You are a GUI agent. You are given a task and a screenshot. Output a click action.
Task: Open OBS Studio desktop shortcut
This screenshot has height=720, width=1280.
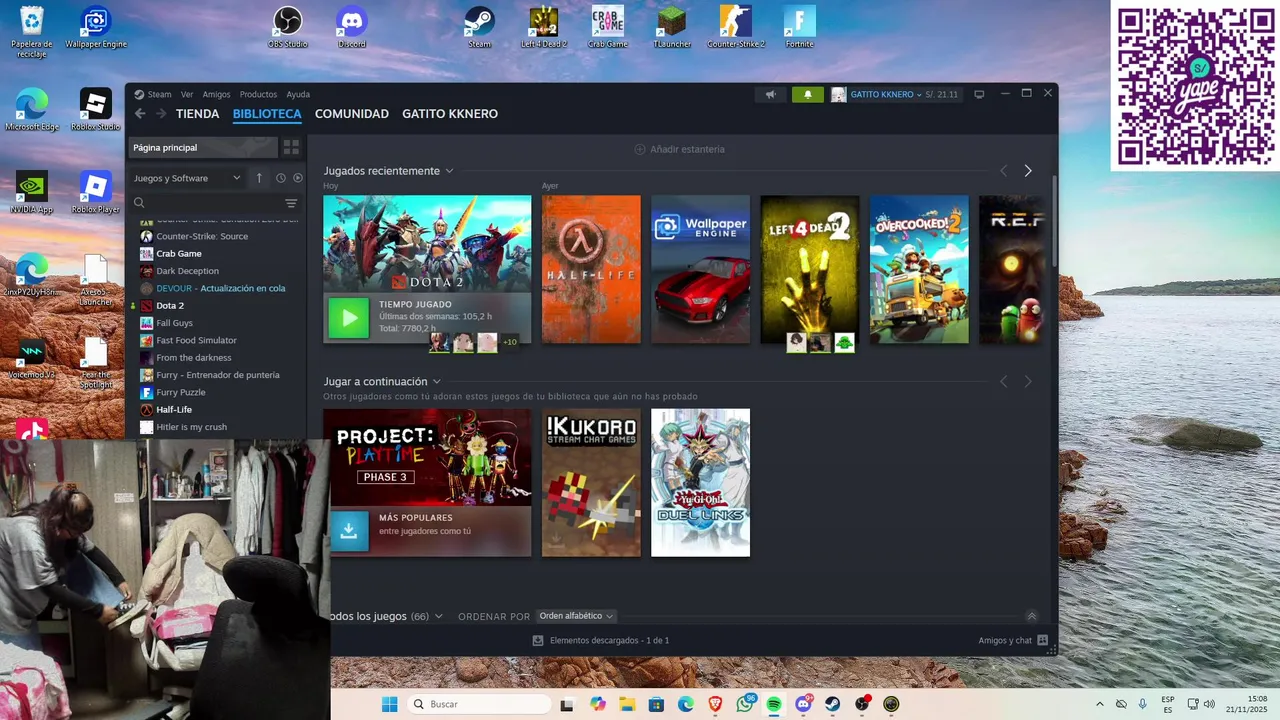point(288,28)
